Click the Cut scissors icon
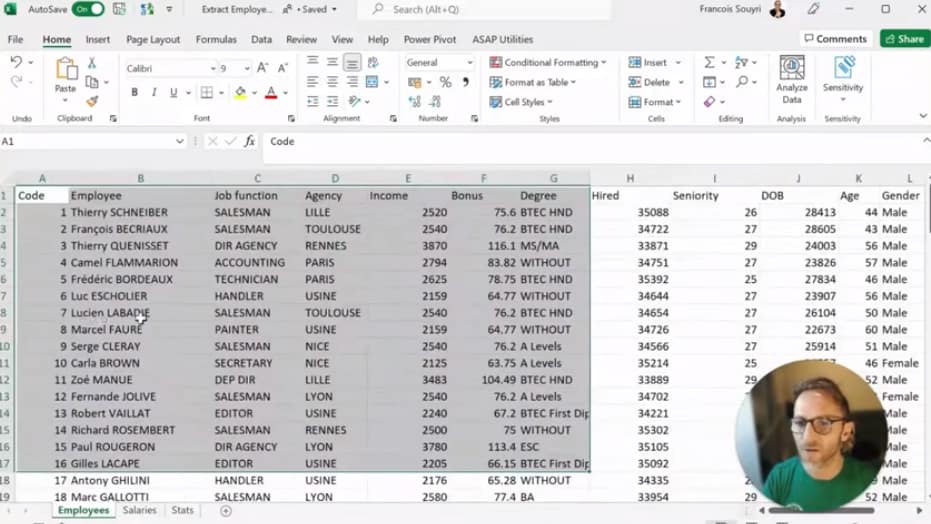Screen dimensions: 931x524 click(92, 63)
